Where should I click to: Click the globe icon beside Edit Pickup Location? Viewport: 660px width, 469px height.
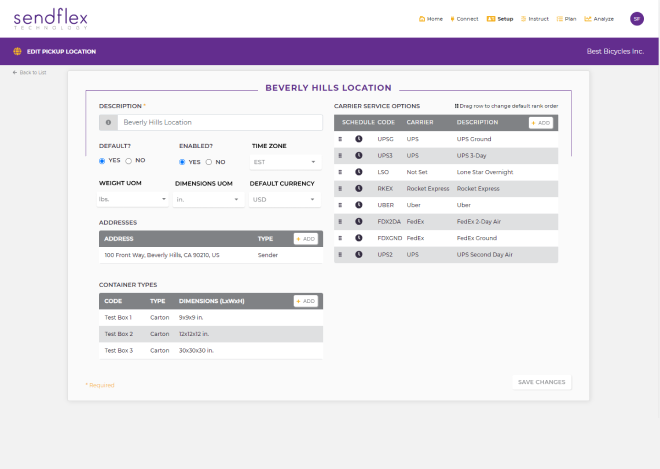coord(17,51)
